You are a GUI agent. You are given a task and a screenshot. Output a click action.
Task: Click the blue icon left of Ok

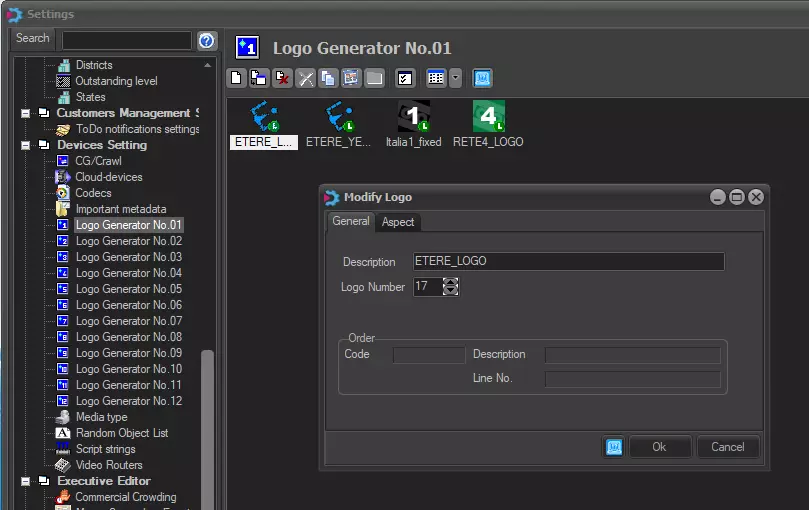(x=614, y=447)
